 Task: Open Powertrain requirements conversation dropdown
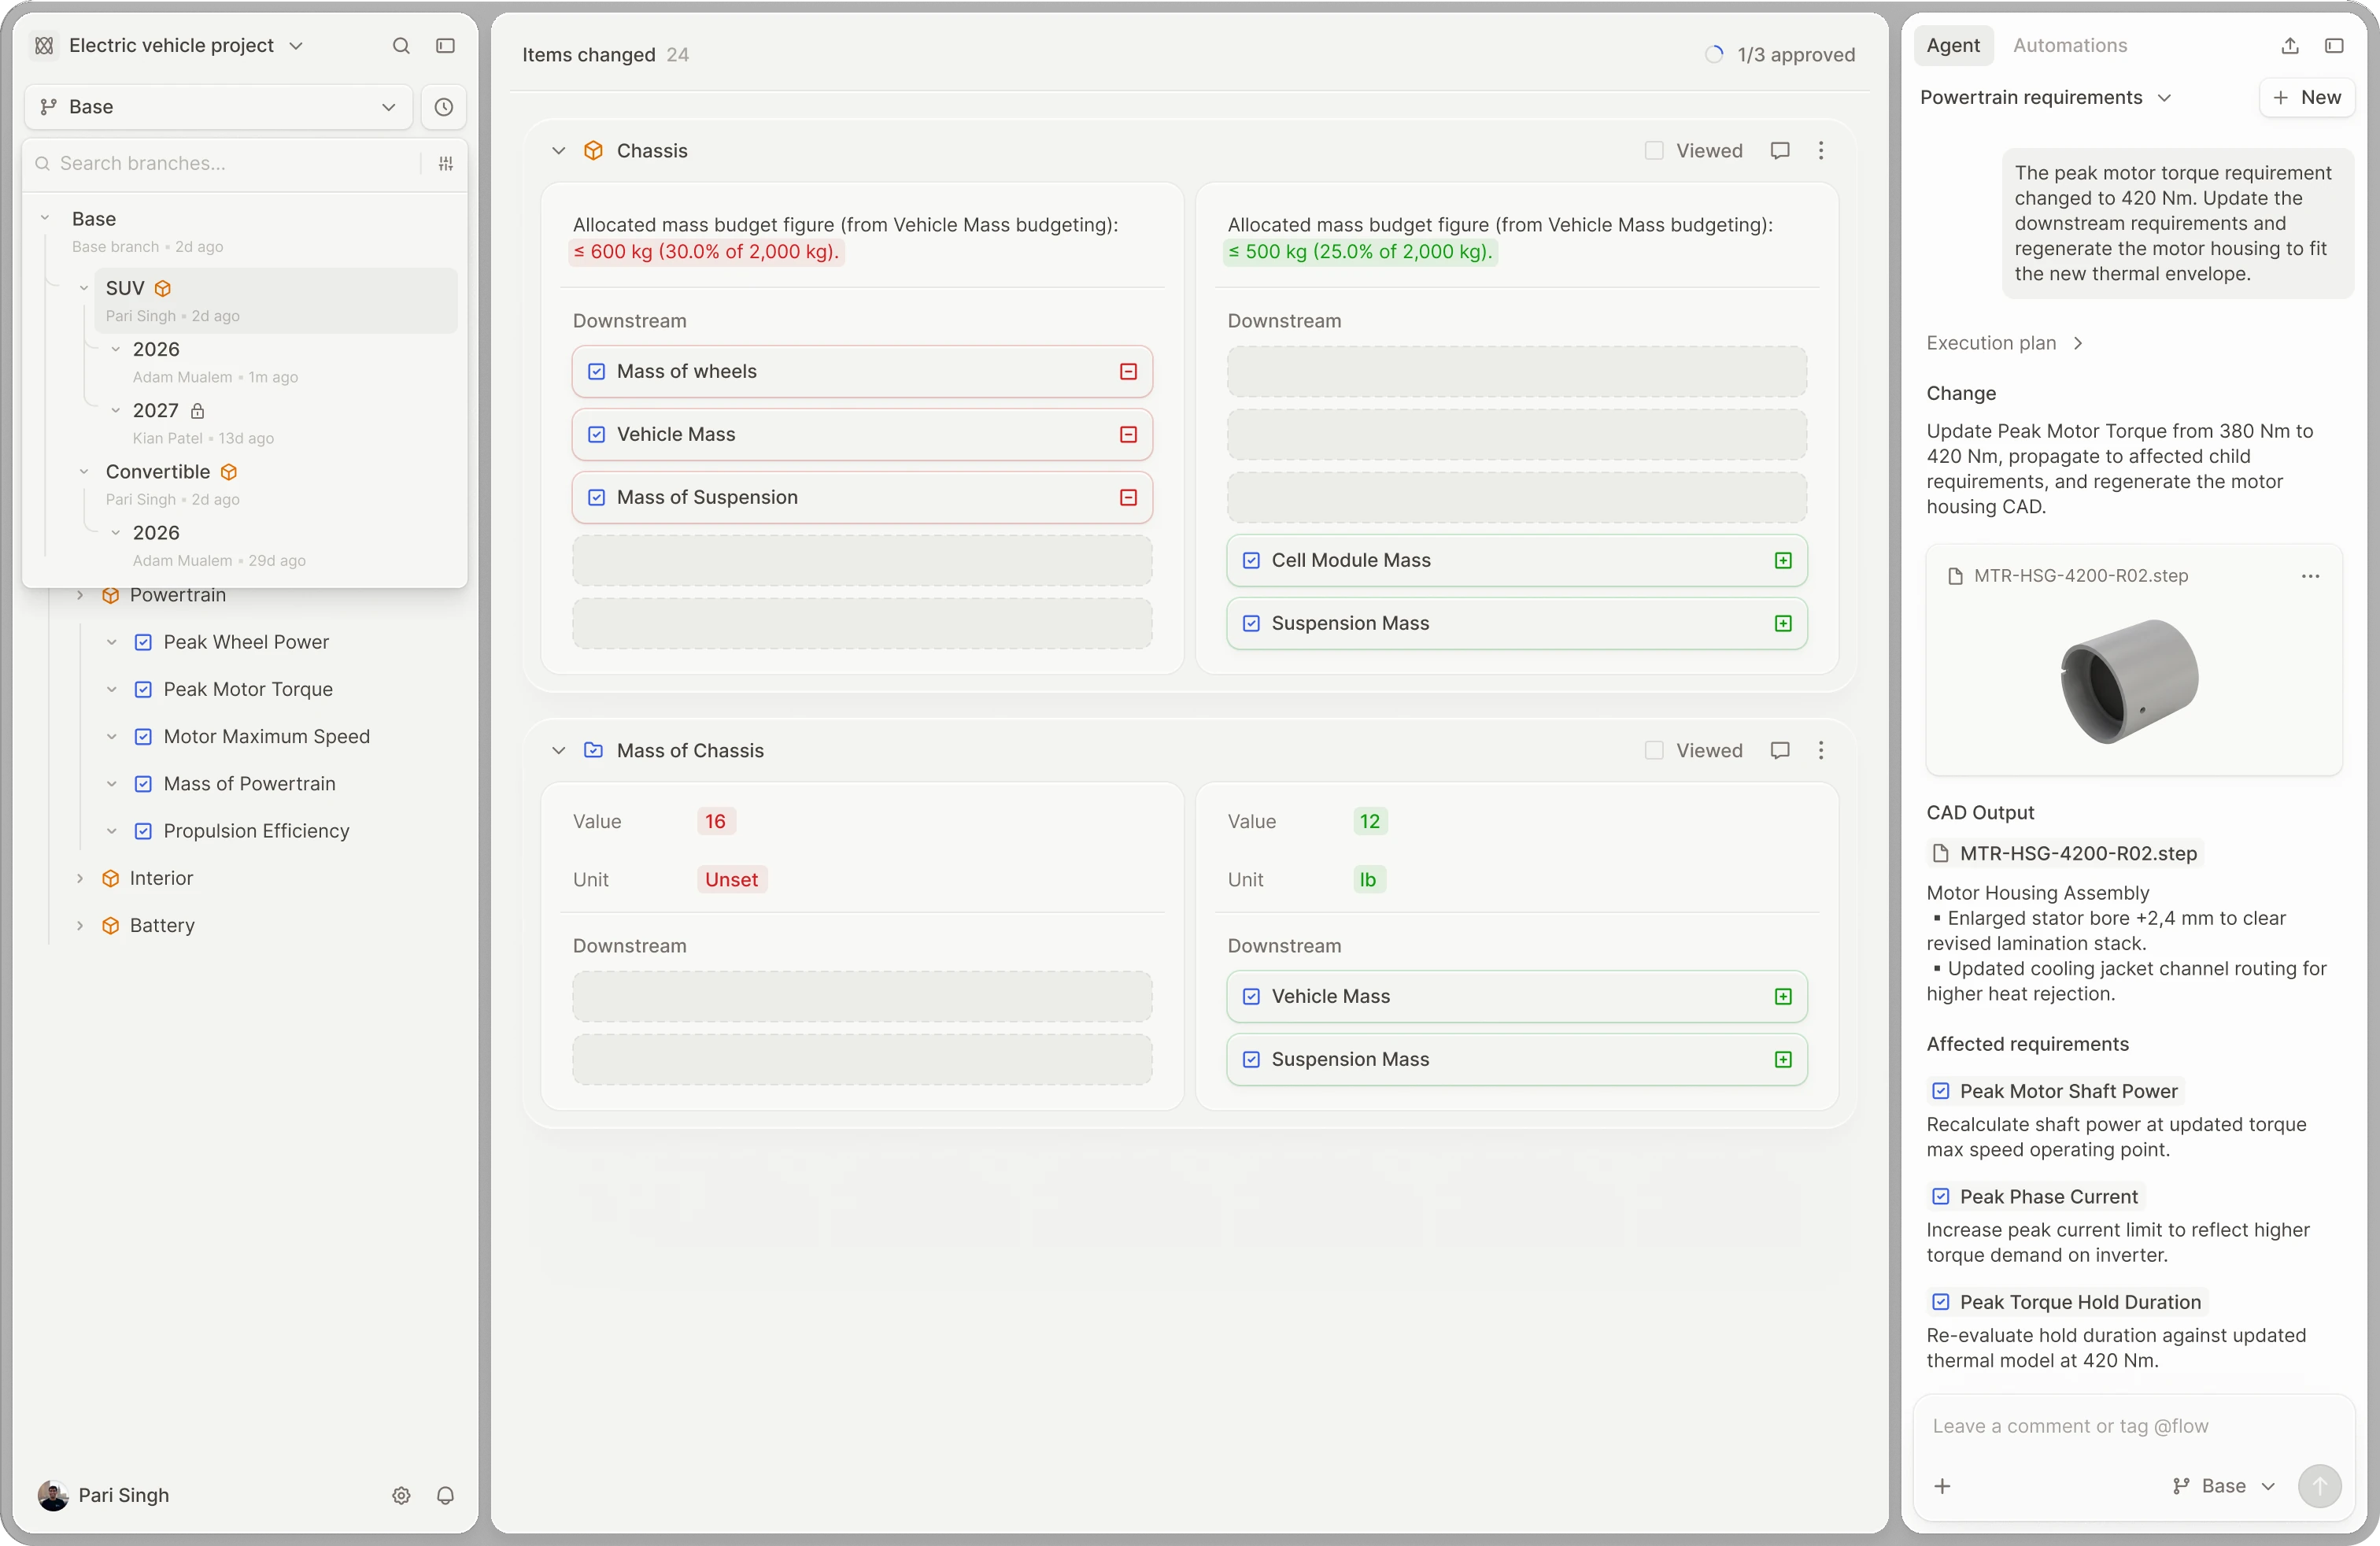pyautogui.click(x=2045, y=98)
